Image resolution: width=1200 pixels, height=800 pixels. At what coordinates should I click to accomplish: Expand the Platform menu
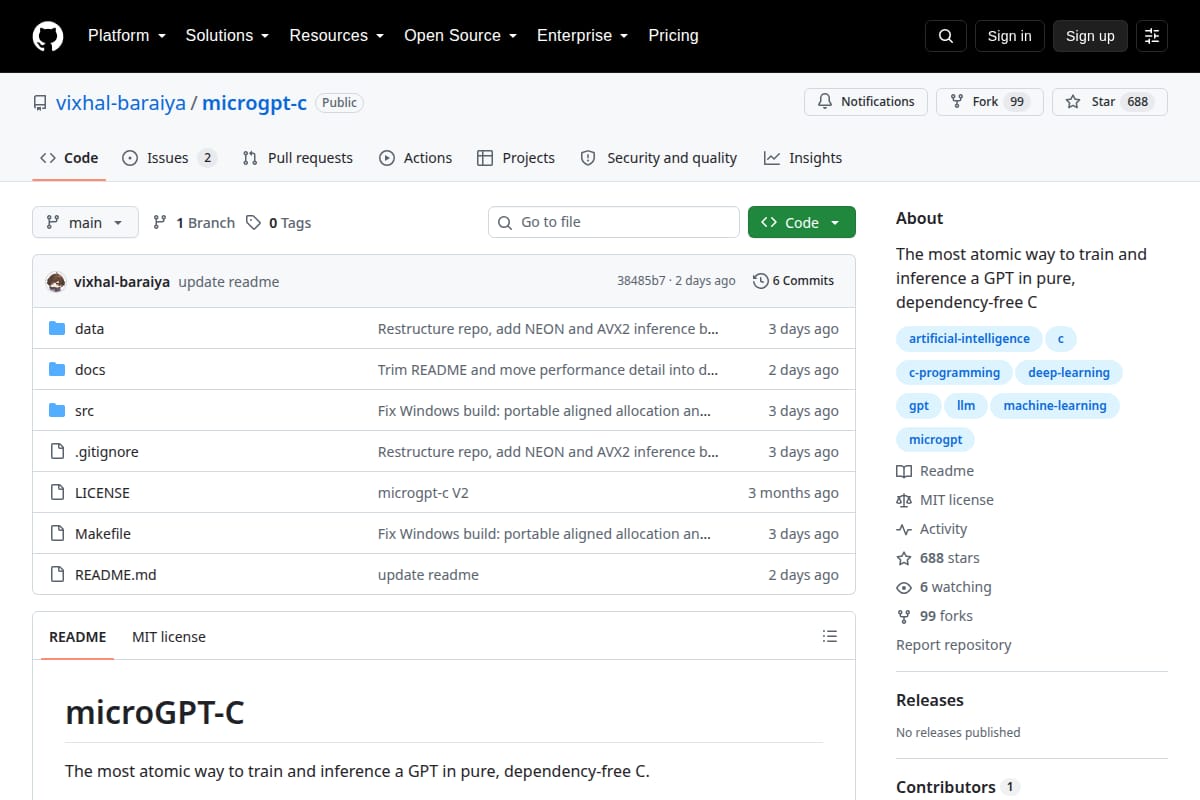127,36
